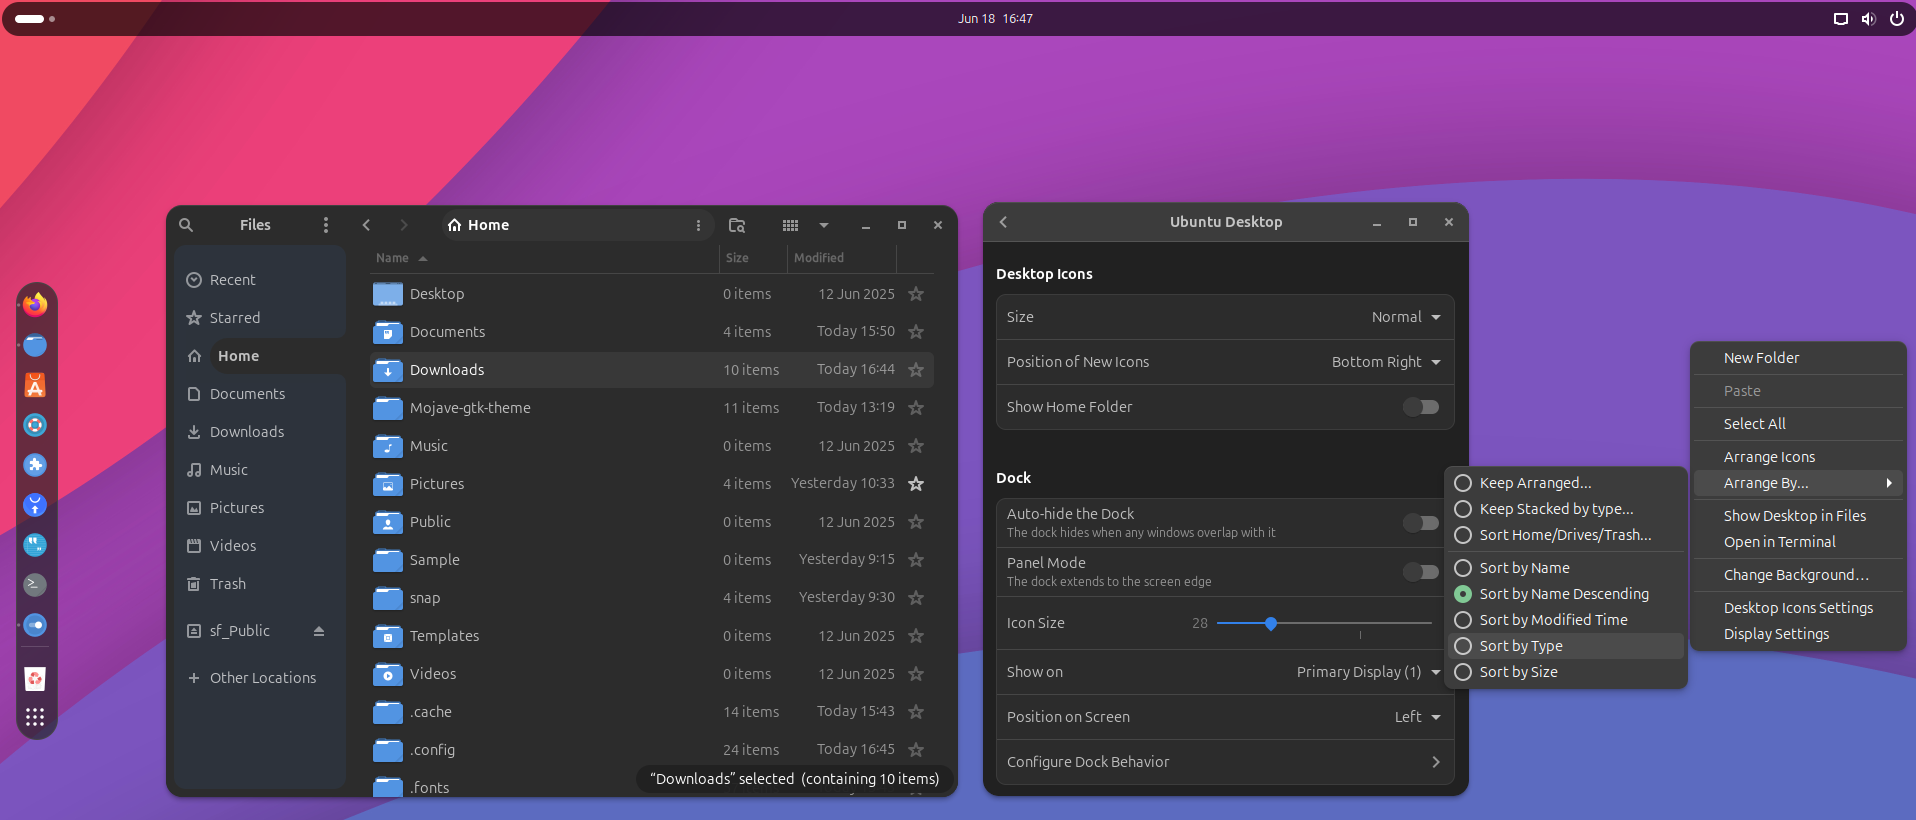Click the power icon in top bar
Screen dimensions: 1916x820
point(1896,19)
